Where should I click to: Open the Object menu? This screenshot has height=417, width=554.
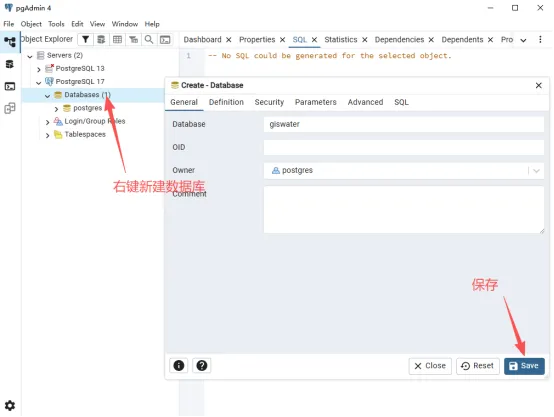(x=31, y=24)
